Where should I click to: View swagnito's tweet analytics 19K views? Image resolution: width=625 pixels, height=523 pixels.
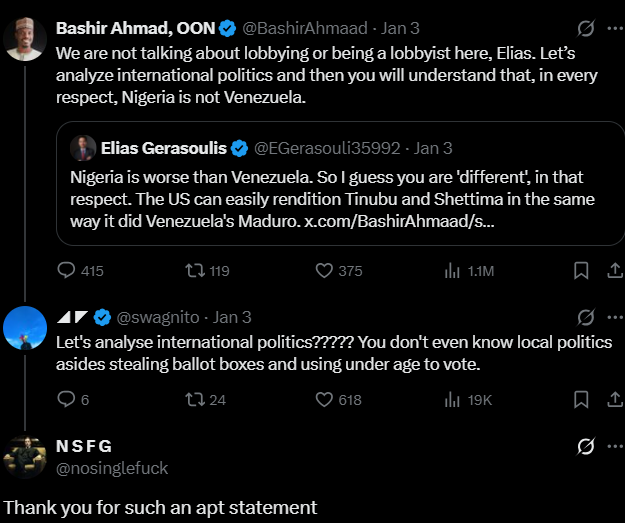pyautogui.click(x=451, y=399)
